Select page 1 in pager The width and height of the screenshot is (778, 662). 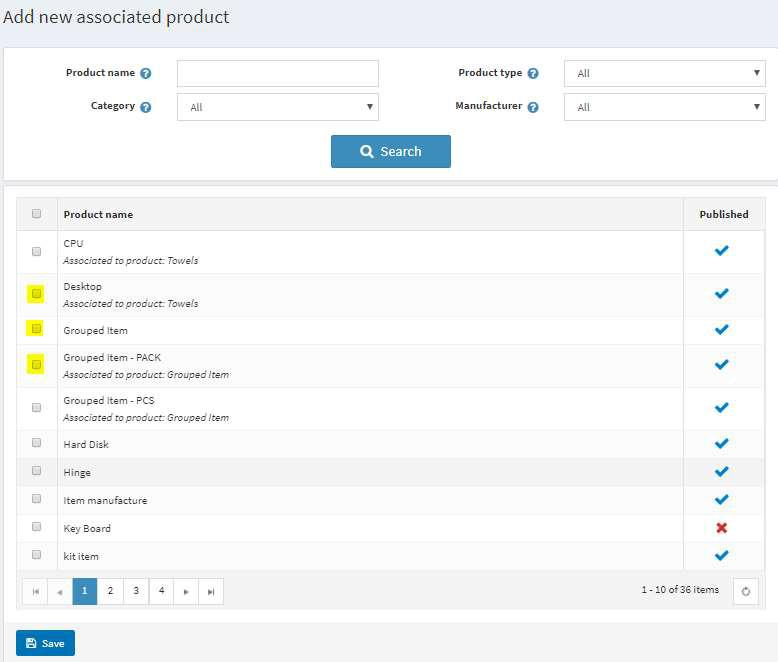click(x=85, y=591)
